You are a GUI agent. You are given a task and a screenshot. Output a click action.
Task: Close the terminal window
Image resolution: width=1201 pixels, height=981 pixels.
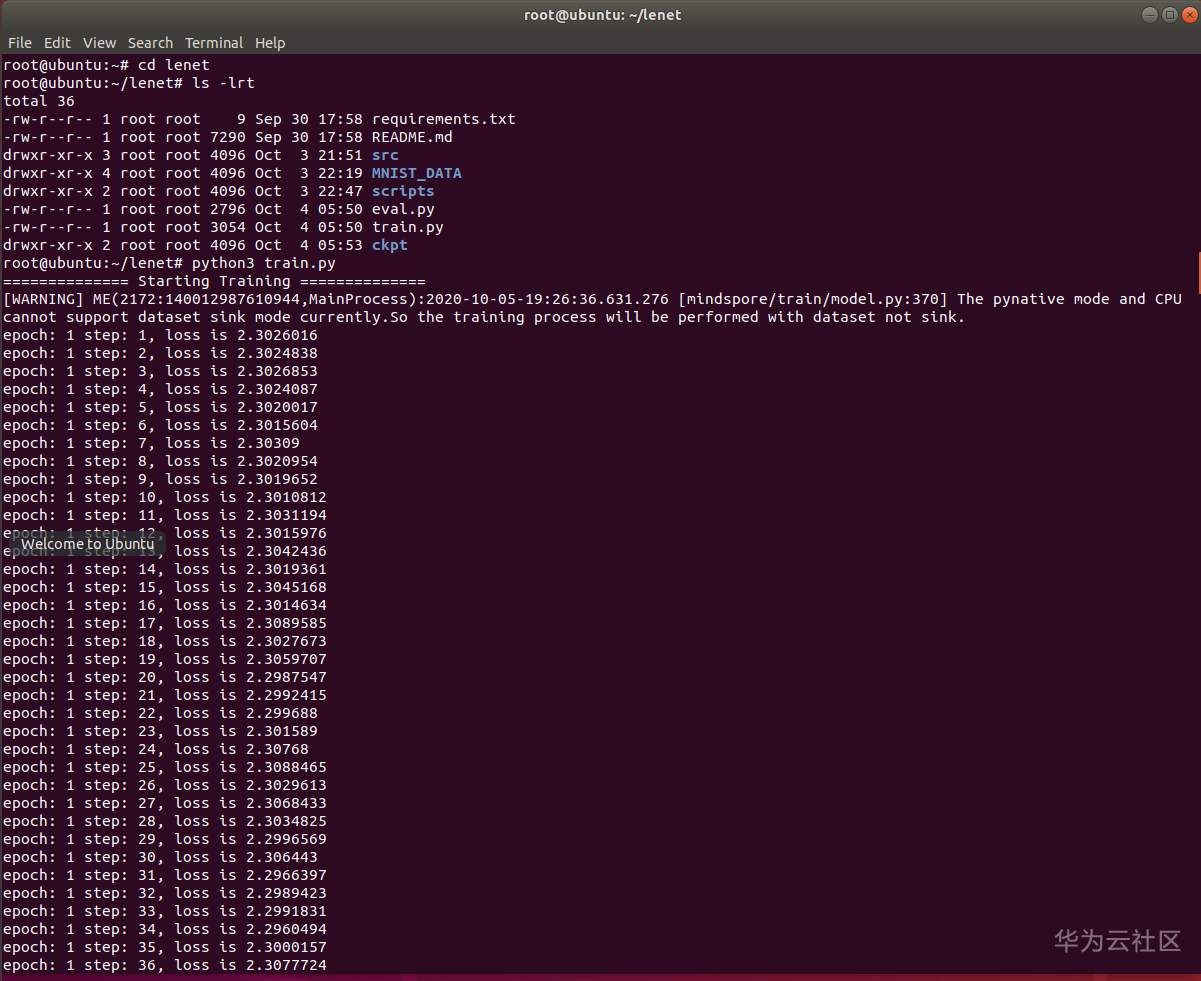[x=1187, y=14]
